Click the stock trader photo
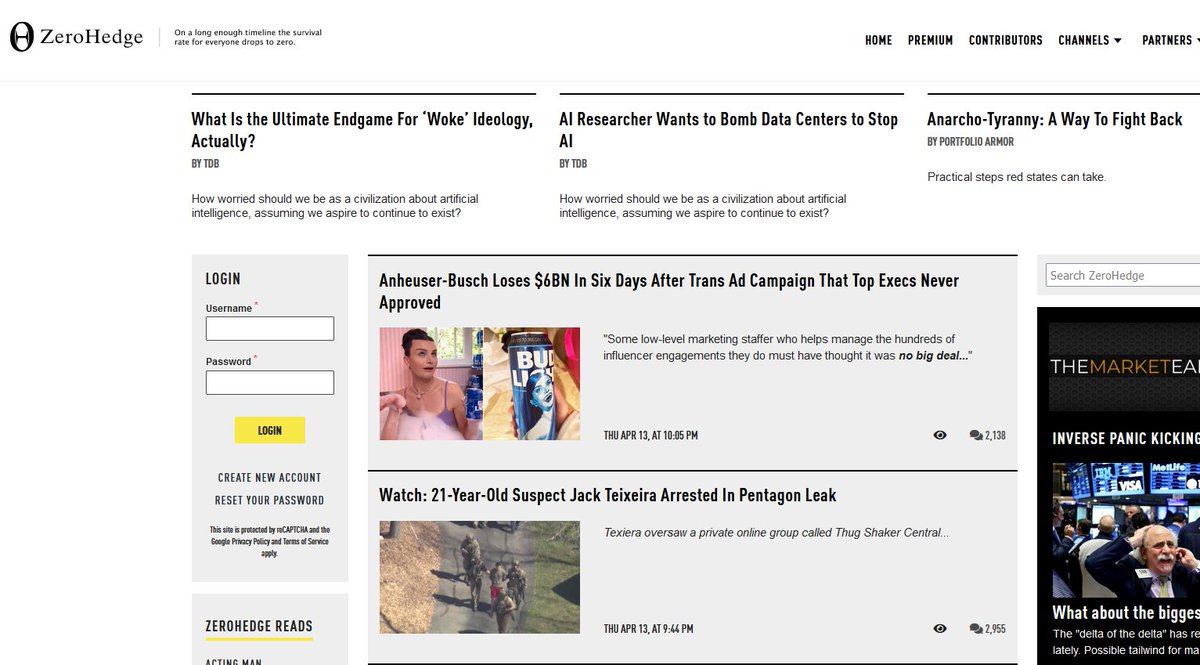This screenshot has width=1200, height=665. coord(1125,530)
